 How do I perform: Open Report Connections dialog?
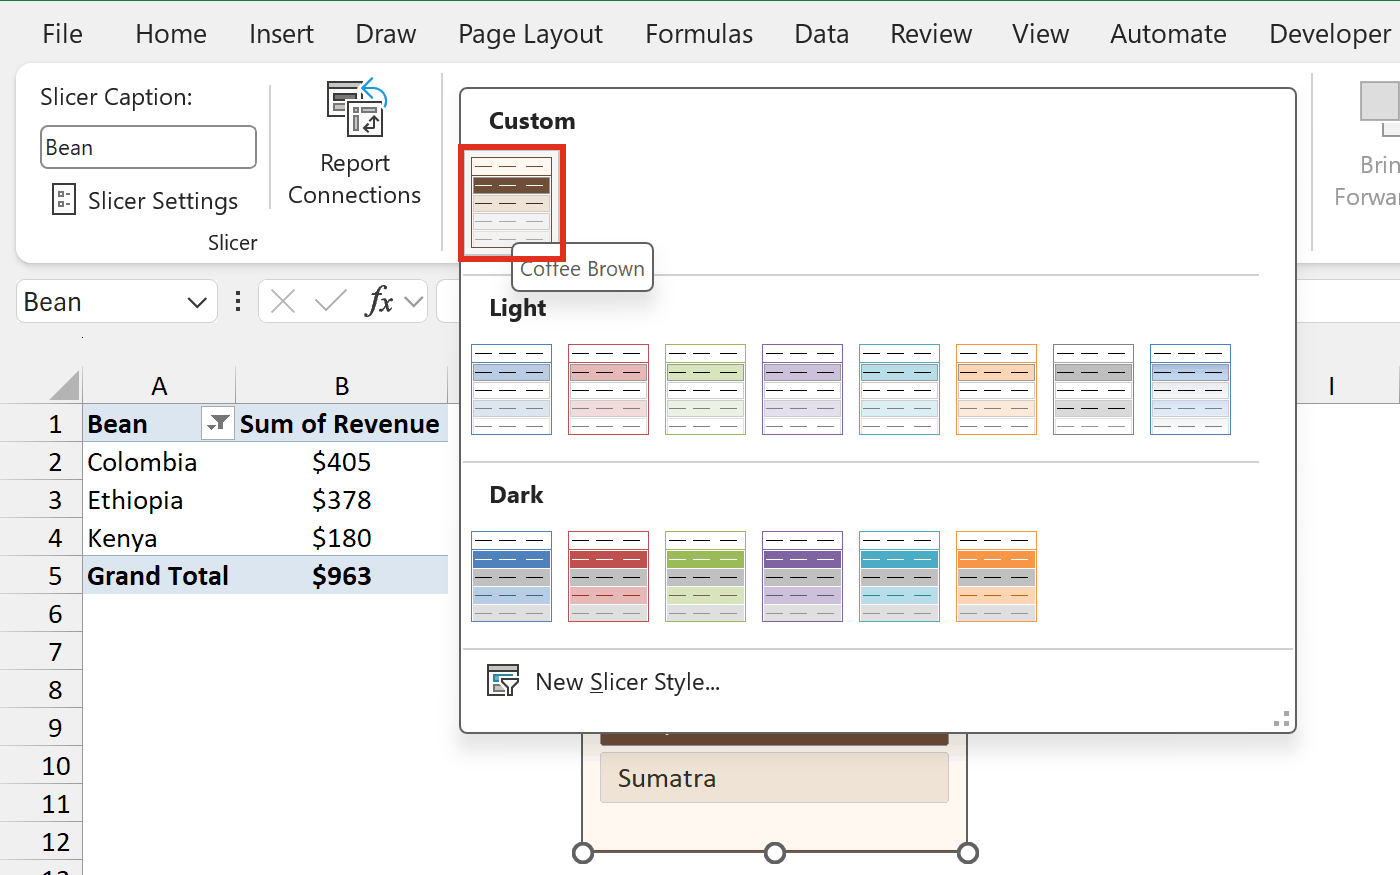coord(355,143)
